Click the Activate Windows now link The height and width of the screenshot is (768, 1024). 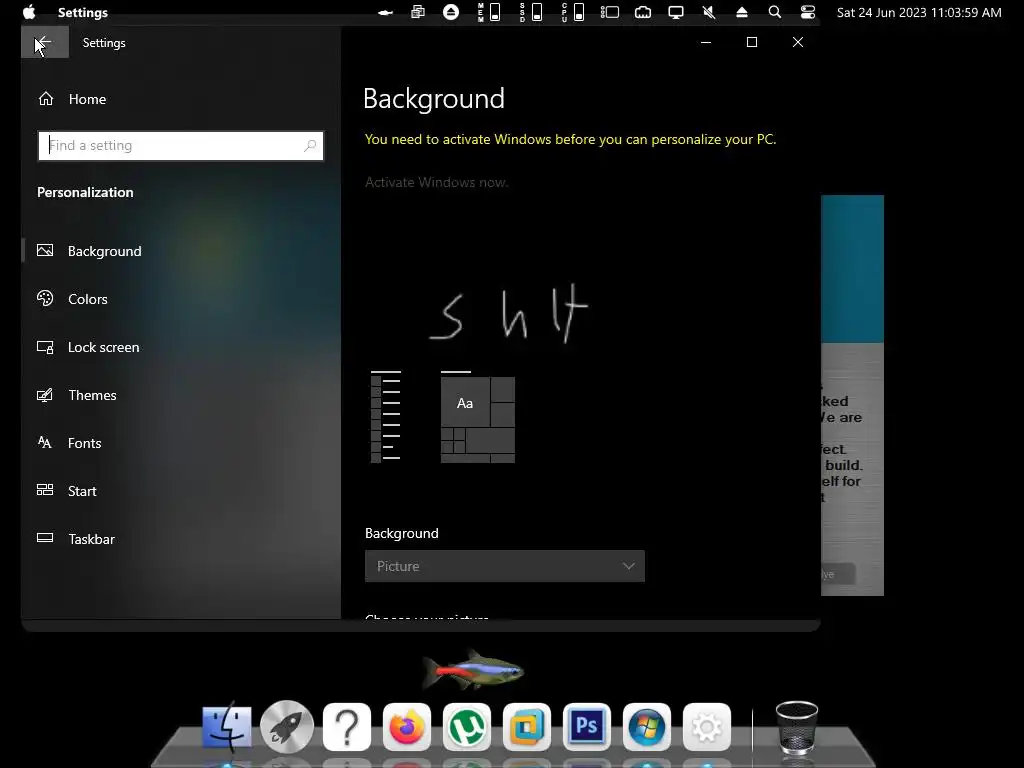coord(436,182)
